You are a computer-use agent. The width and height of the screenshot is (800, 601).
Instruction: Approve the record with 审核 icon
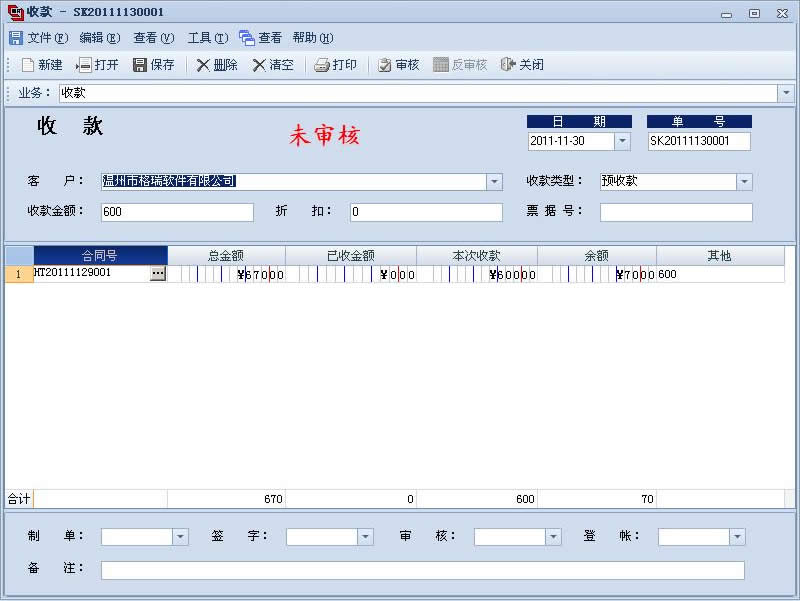(x=385, y=65)
